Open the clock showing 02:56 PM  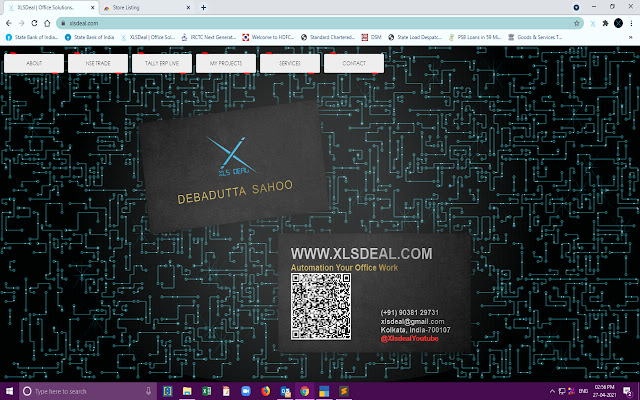pyautogui.click(x=604, y=391)
